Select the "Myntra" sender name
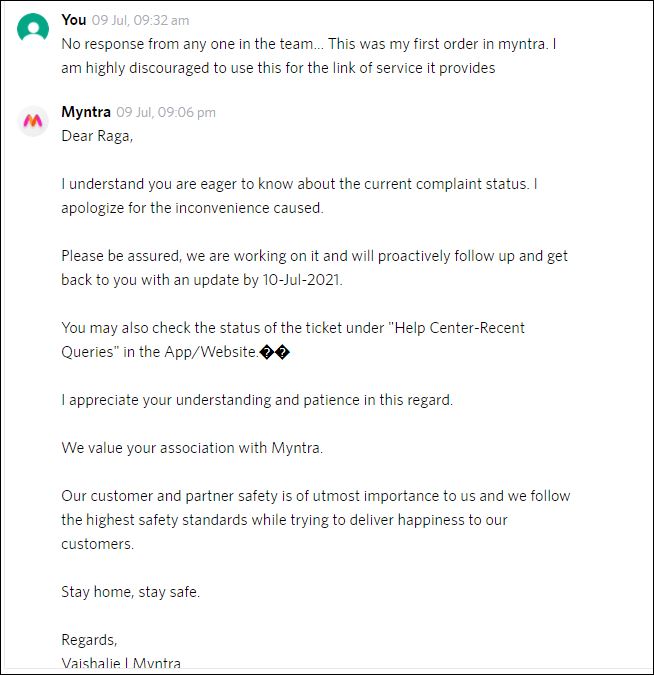The height and width of the screenshot is (675, 654). click(86, 112)
